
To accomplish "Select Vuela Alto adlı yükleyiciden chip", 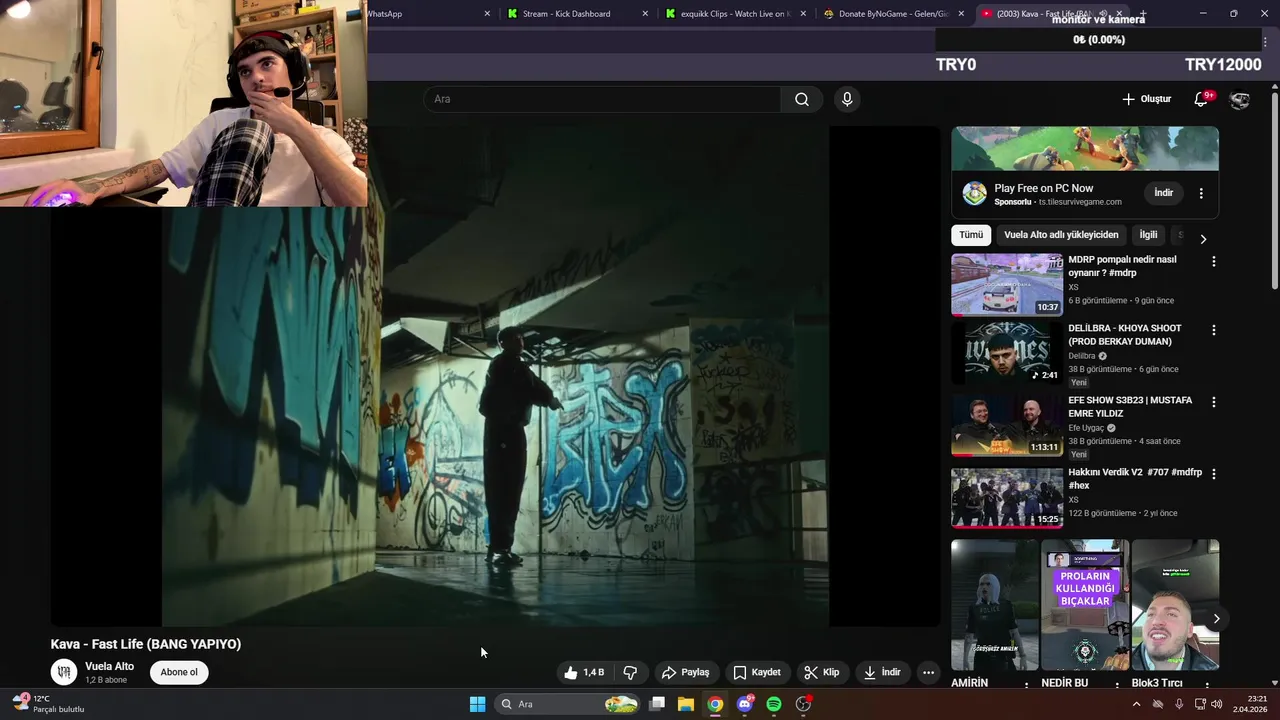I will point(1061,235).
